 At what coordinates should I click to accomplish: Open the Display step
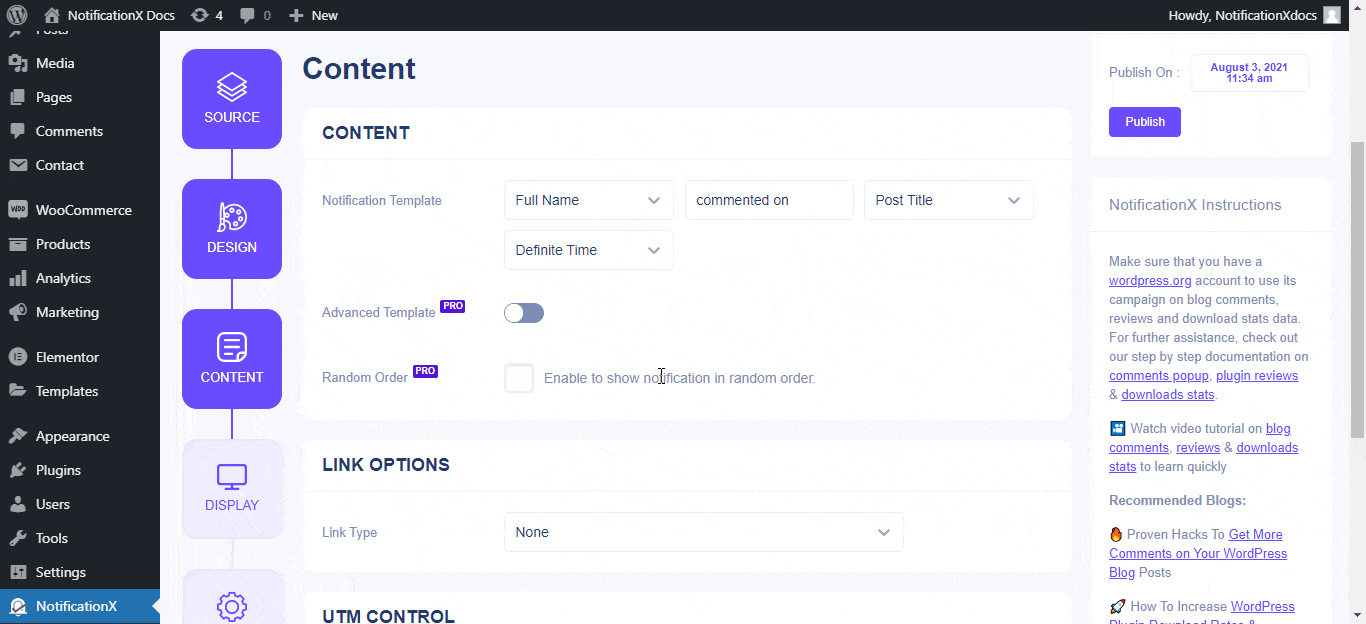[x=232, y=489]
